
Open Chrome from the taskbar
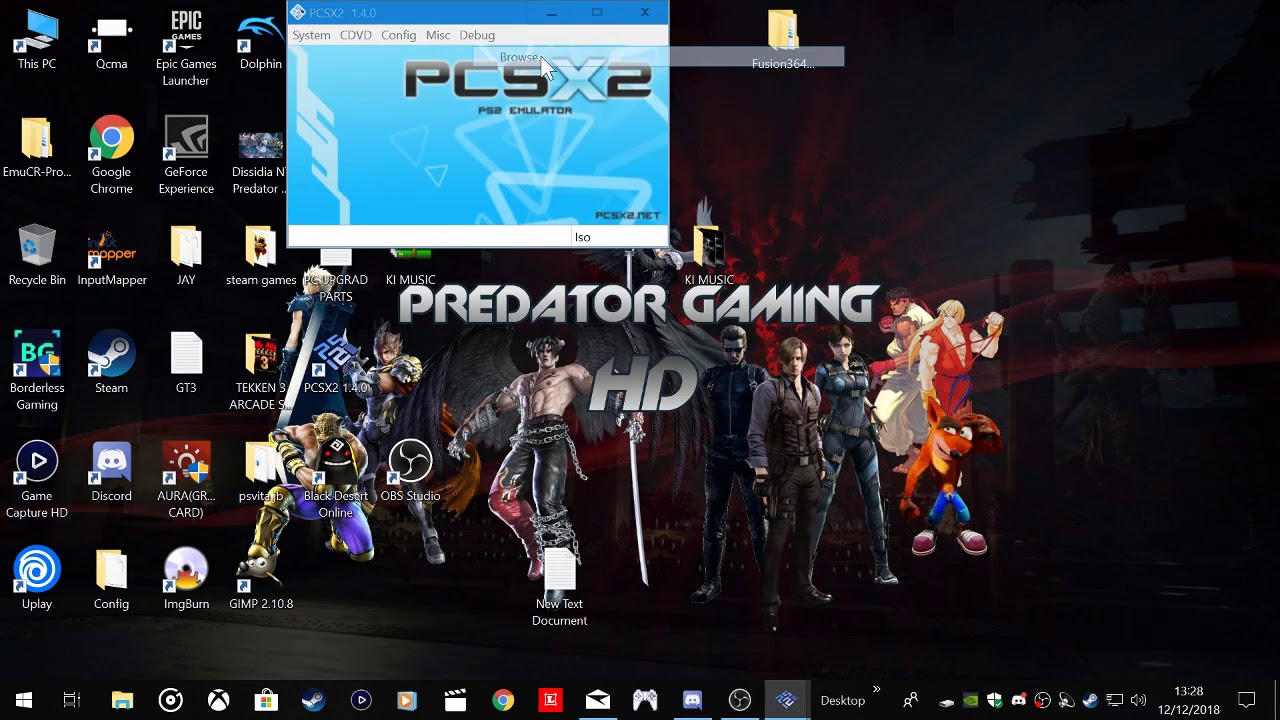click(503, 700)
